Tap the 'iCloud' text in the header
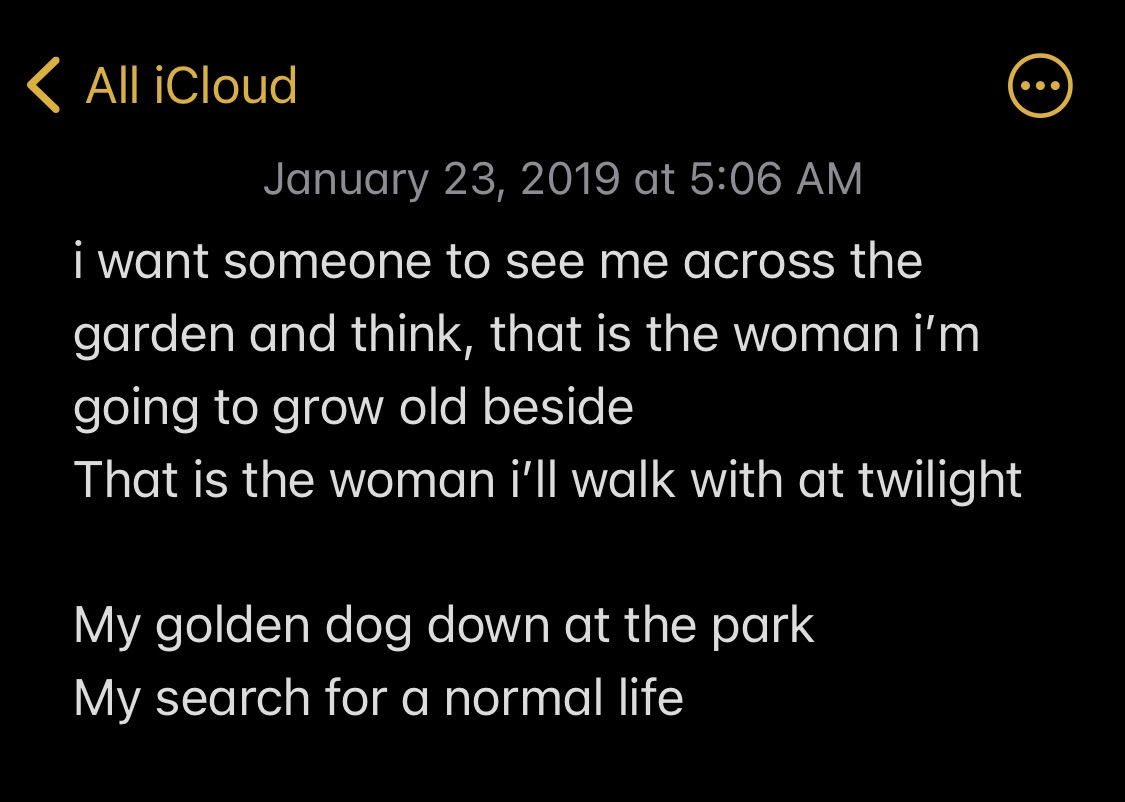 (x=225, y=85)
